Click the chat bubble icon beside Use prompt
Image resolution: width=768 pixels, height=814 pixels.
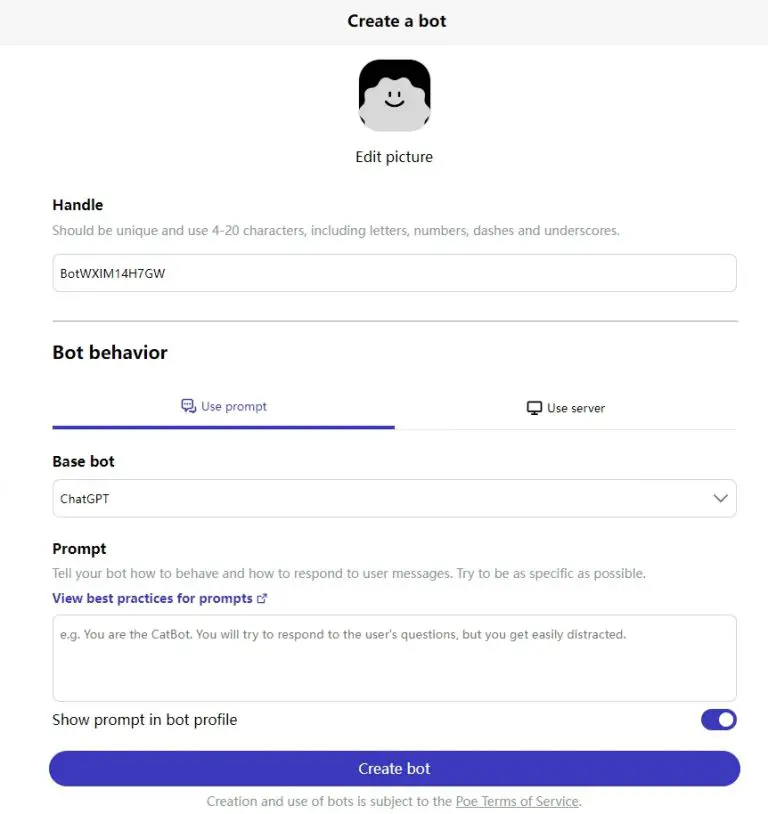[x=188, y=406]
